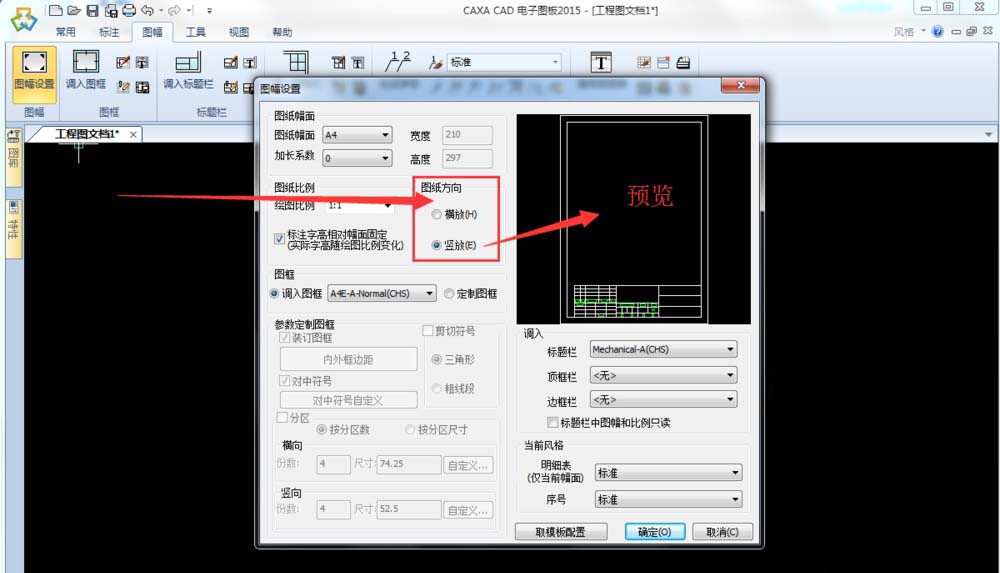Click the edit title block icon in 标题栏 group
This screenshot has height=573, width=1000.
click(231, 62)
